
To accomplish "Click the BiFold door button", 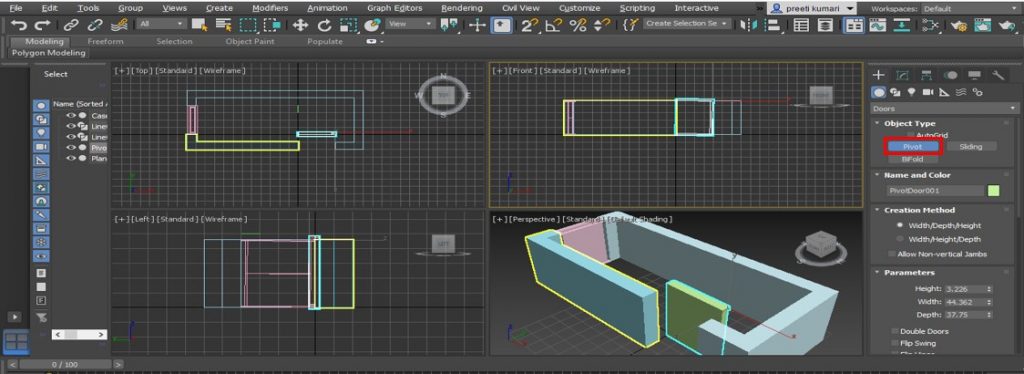I will (912, 159).
